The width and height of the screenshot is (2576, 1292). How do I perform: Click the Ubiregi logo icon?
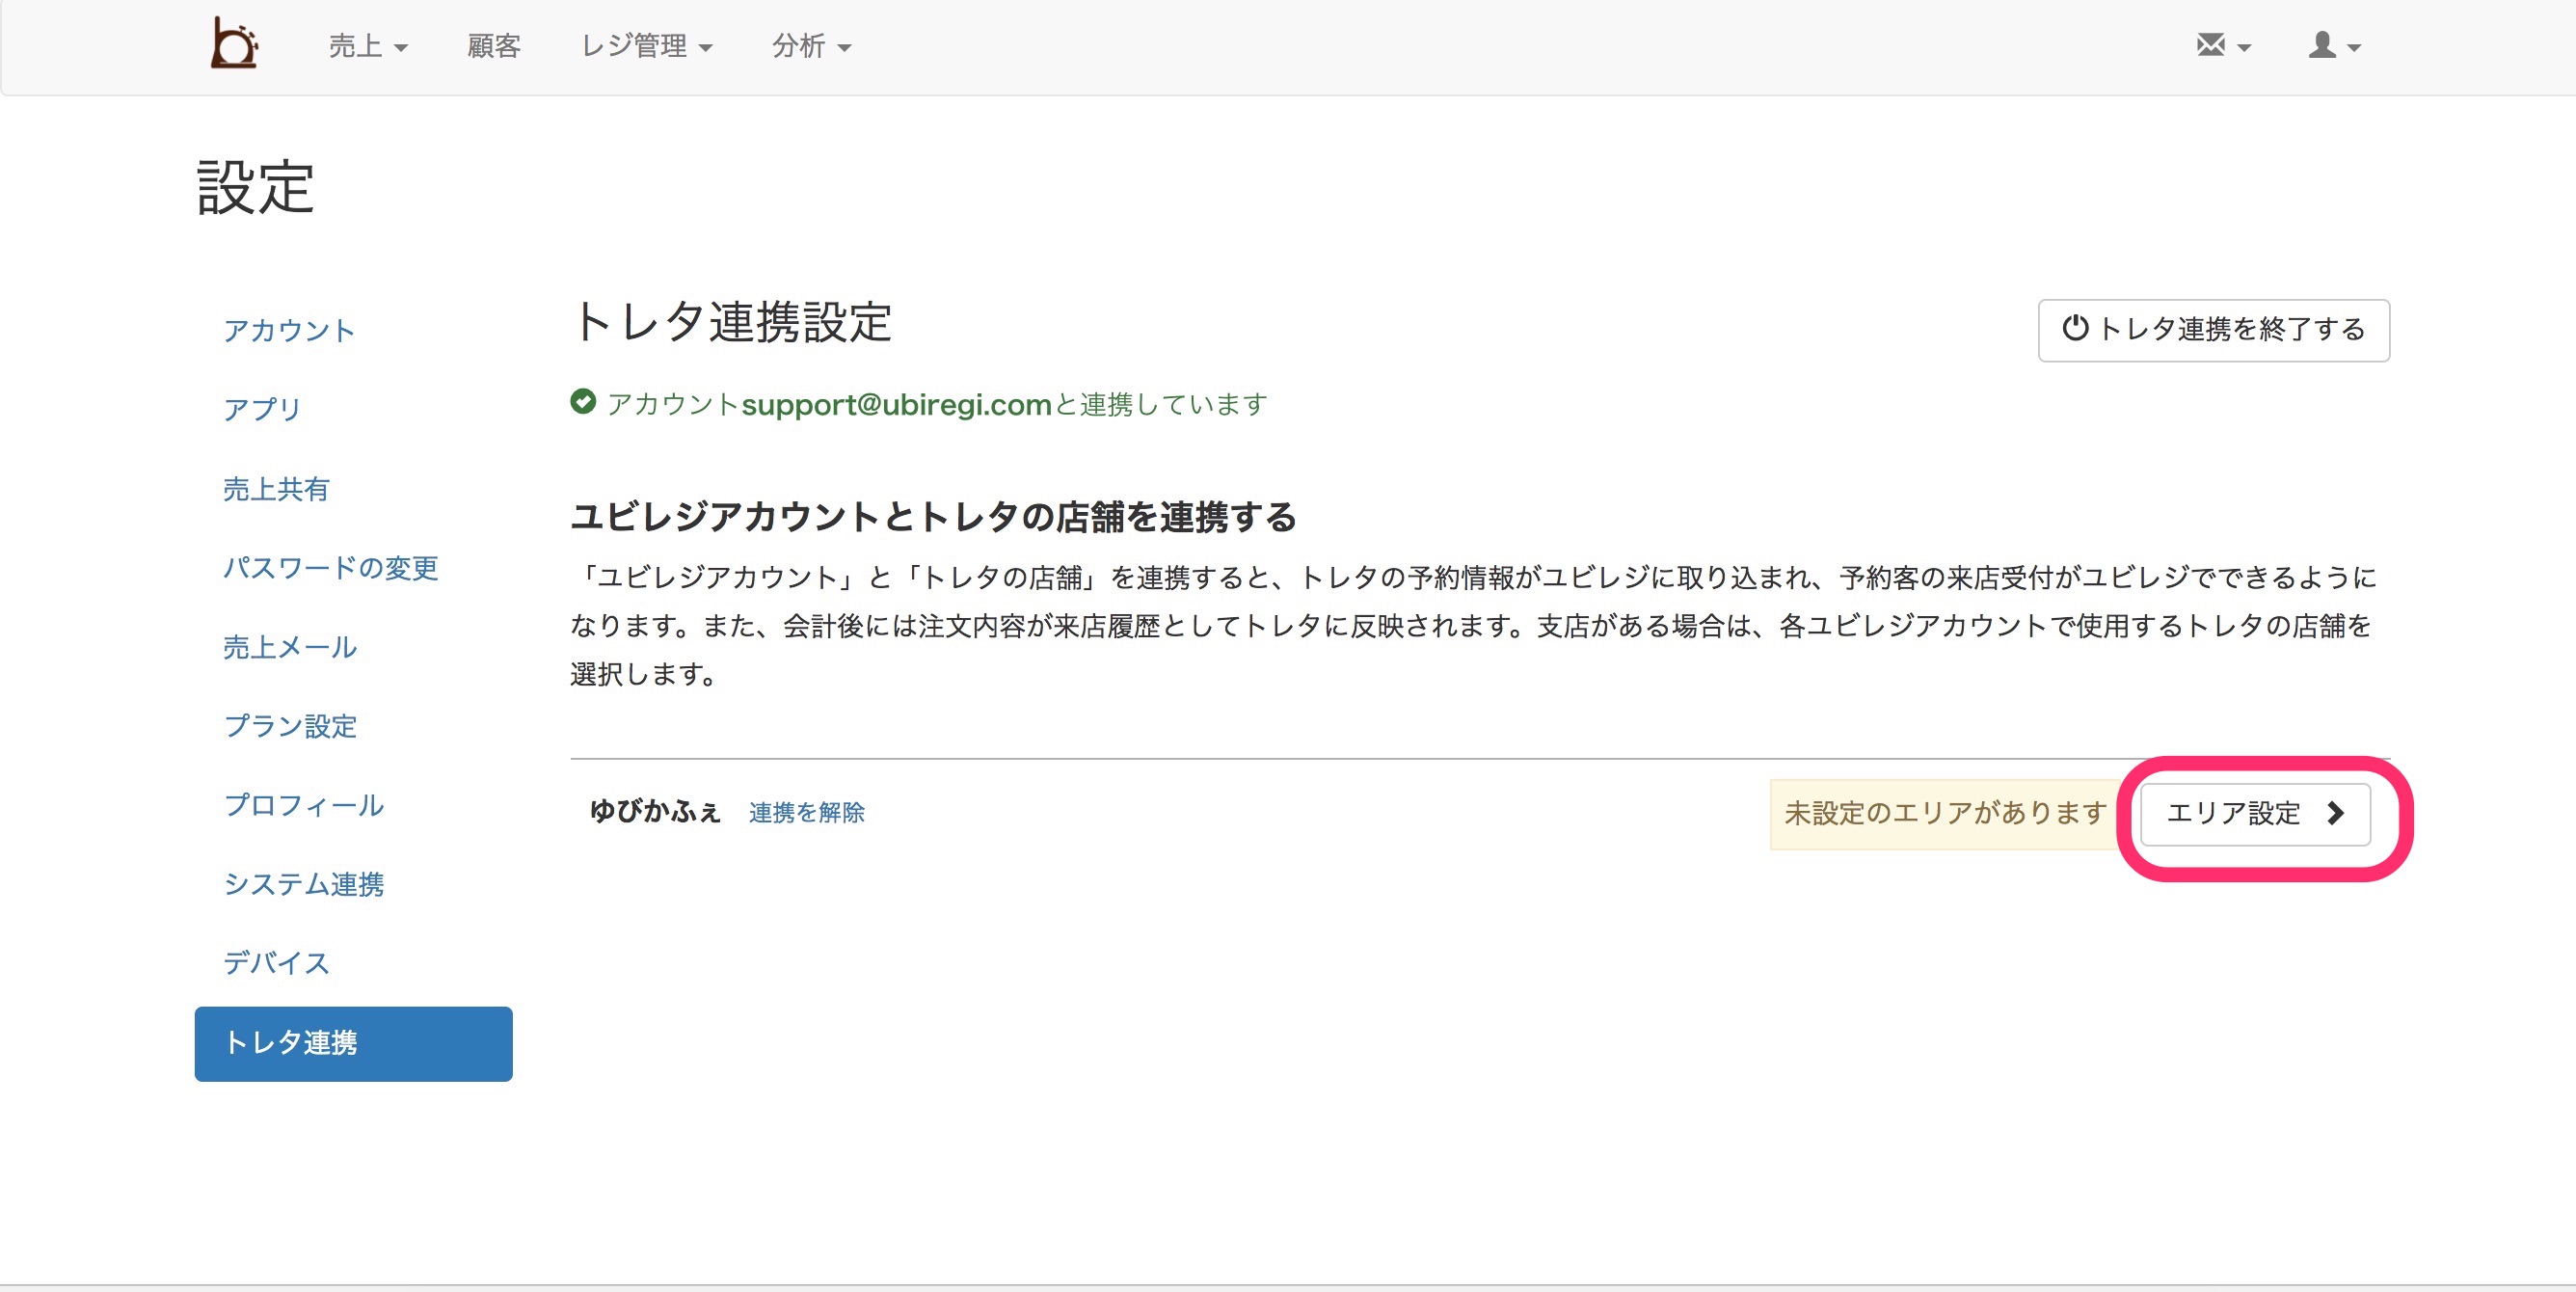click(234, 44)
